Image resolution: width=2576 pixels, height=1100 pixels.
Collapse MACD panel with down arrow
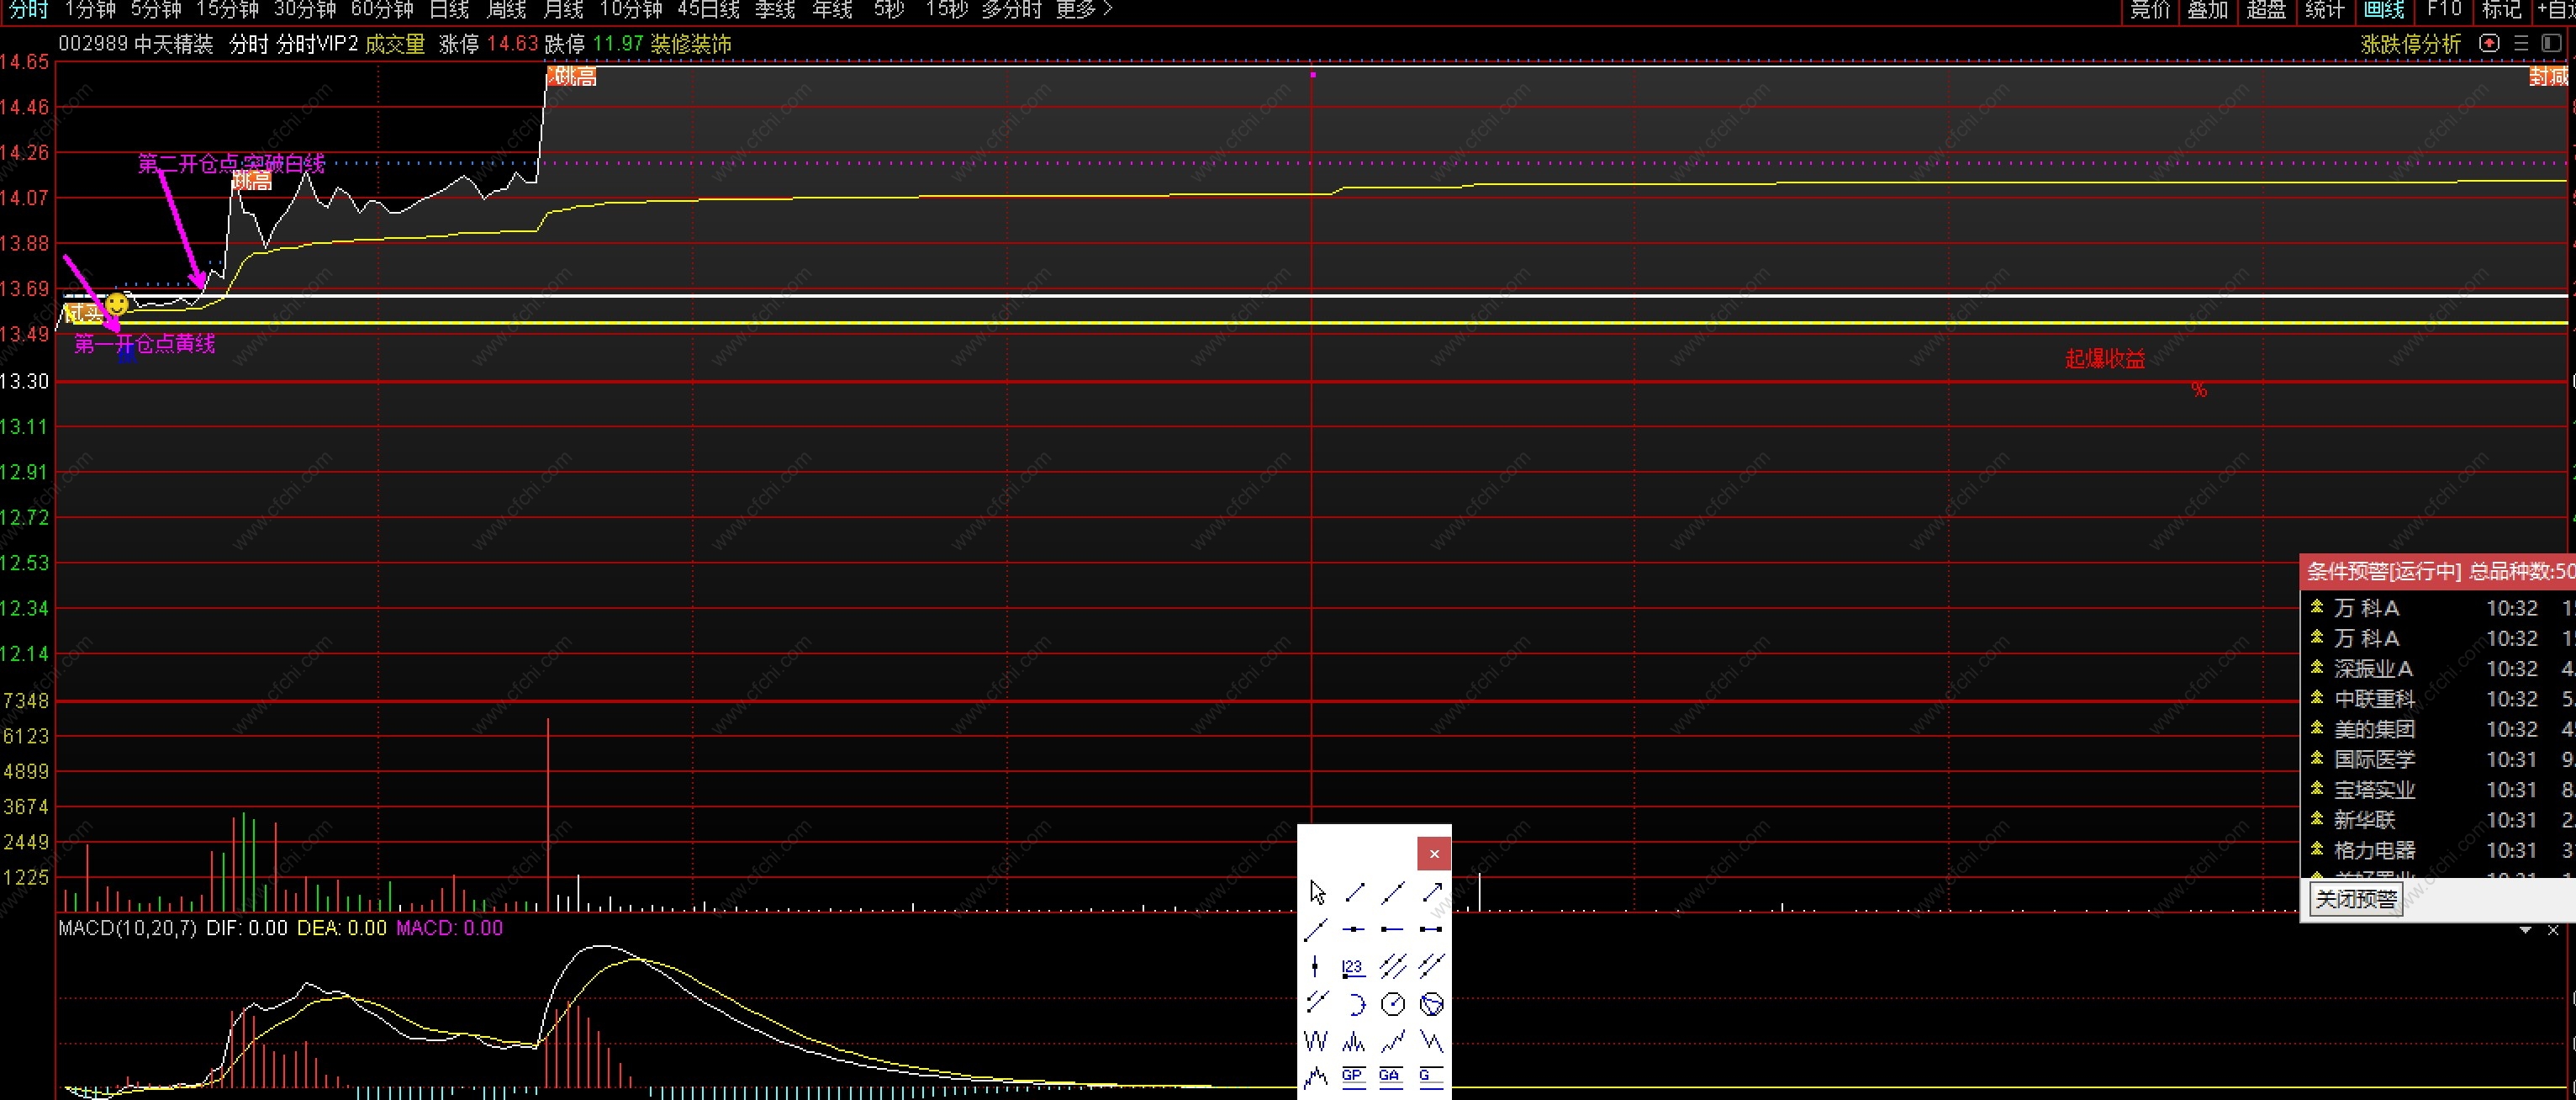tap(2525, 930)
